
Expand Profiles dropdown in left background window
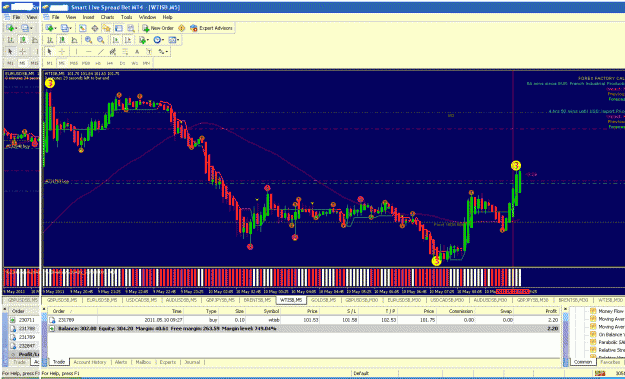coord(32,28)
